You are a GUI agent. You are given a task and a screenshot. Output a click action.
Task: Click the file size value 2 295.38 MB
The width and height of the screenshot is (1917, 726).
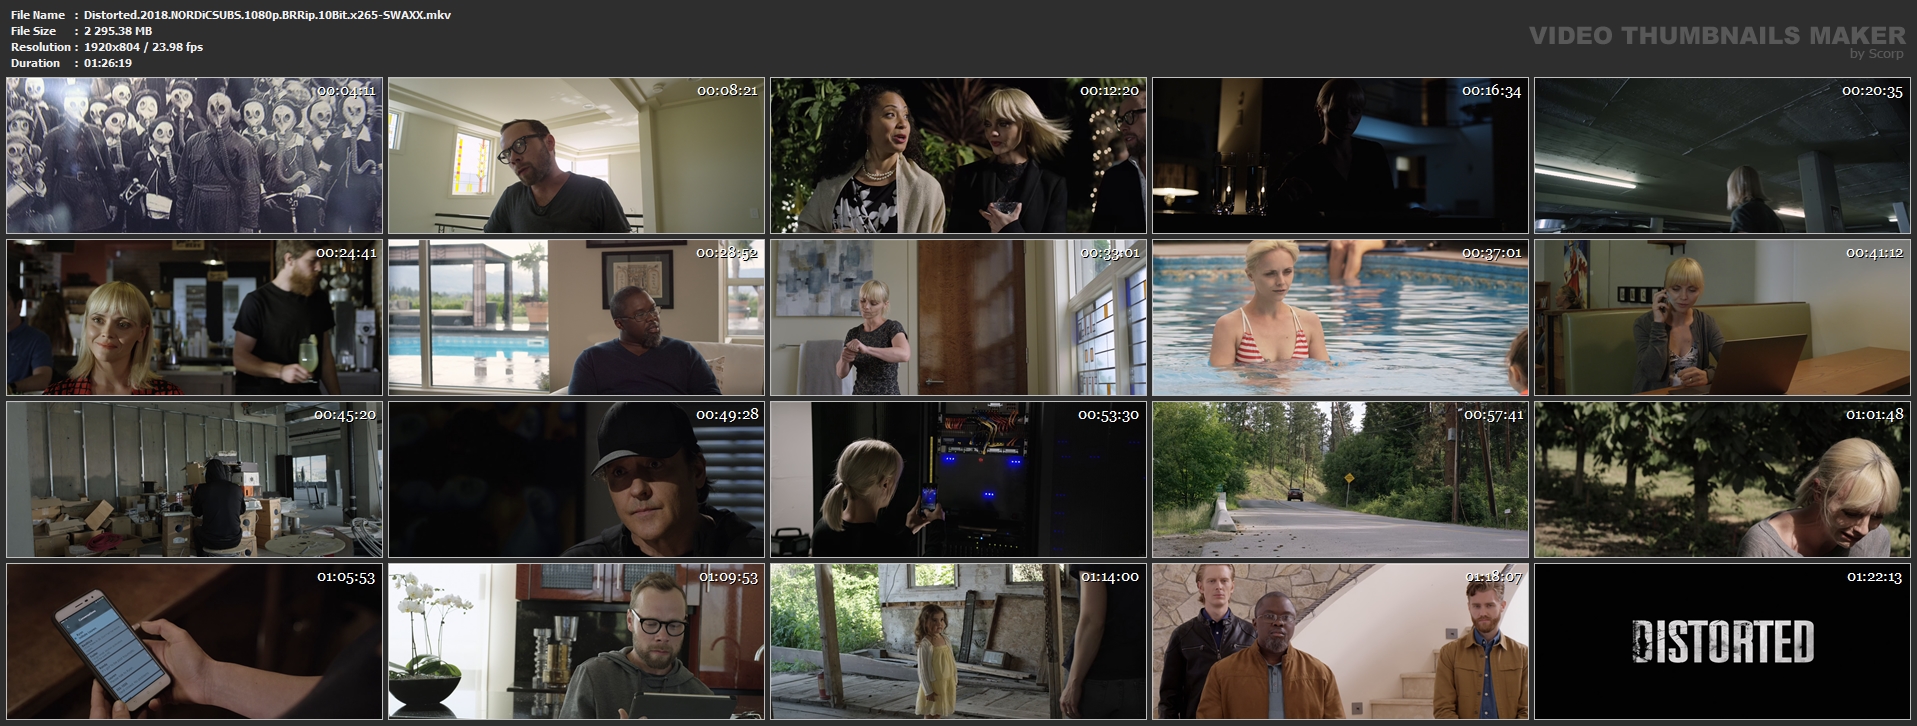(x=118, y=31)
